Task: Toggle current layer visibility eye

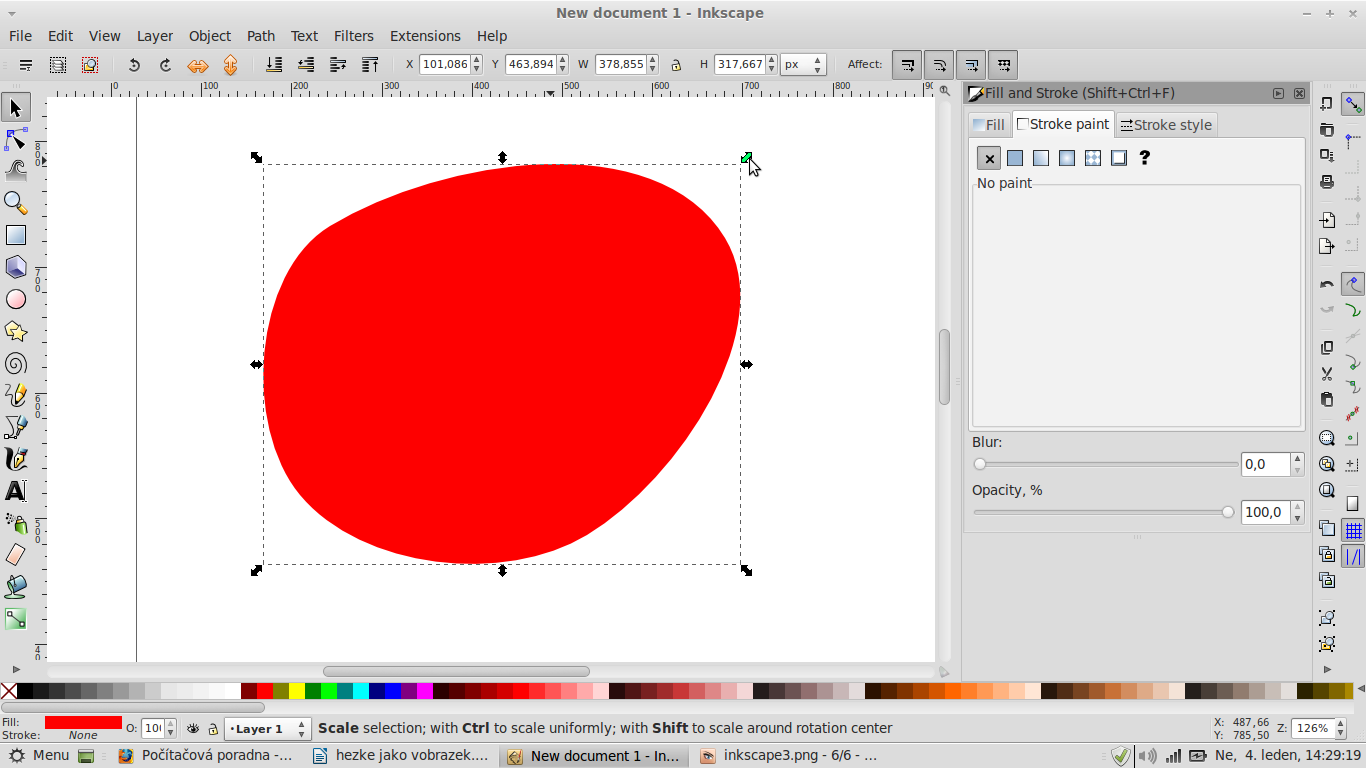Action: (193, 729)
